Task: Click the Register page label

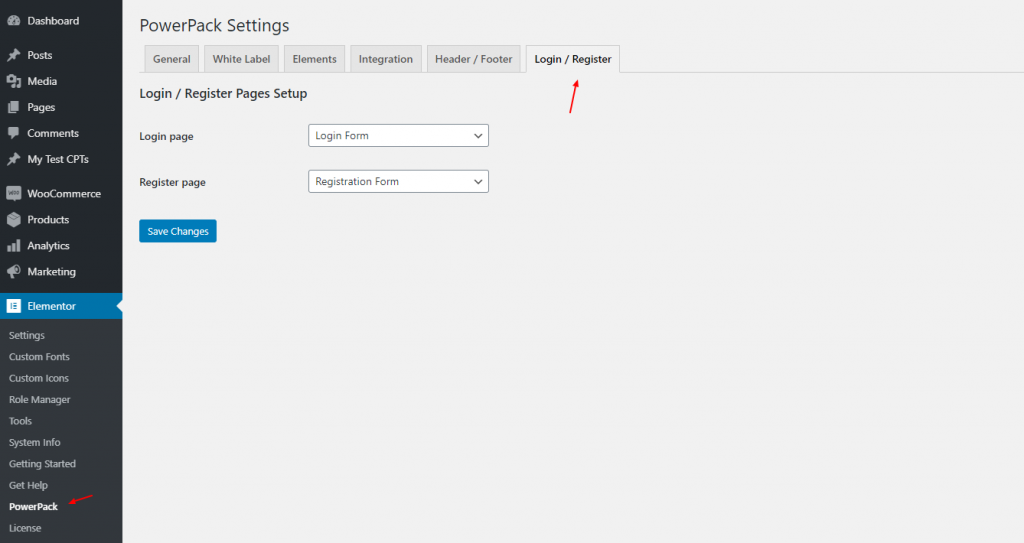Action: pyautogui.click(x=172, y=182)
